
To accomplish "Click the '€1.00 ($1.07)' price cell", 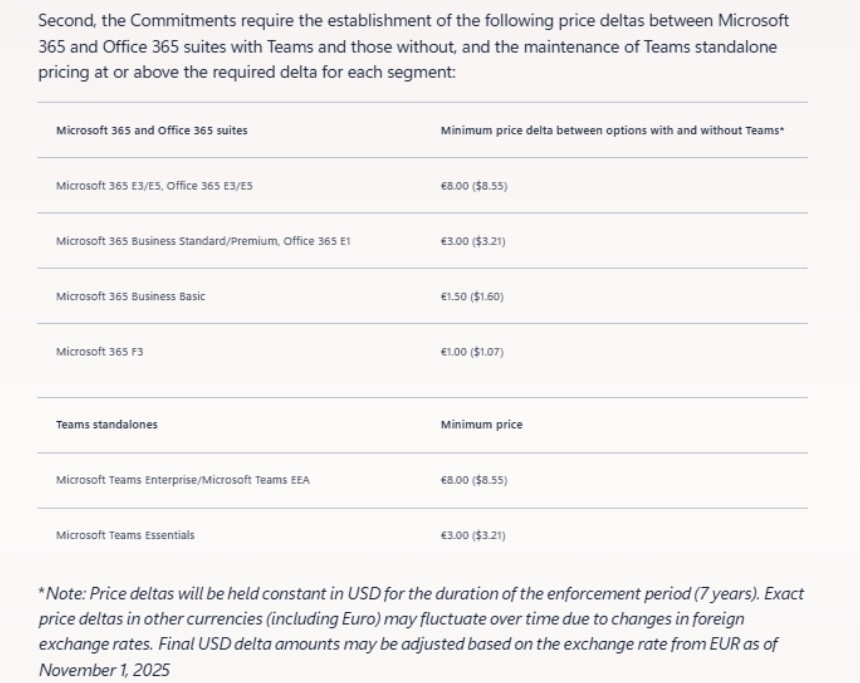I will click(472, 352).
